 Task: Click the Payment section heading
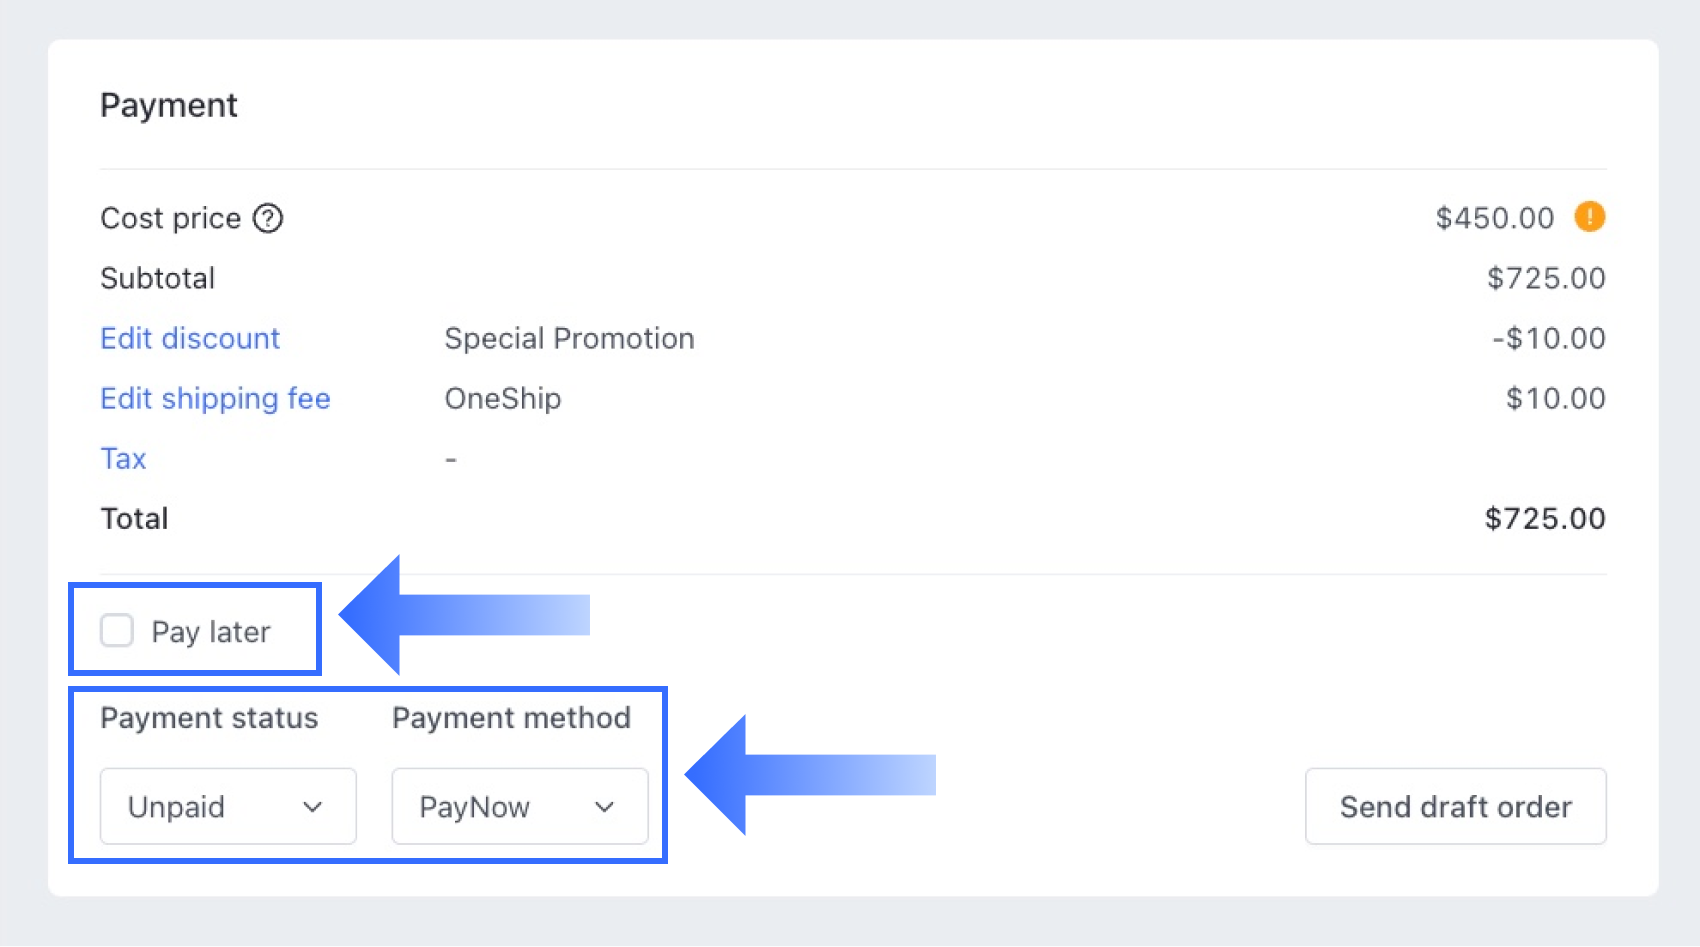point(169,106)
